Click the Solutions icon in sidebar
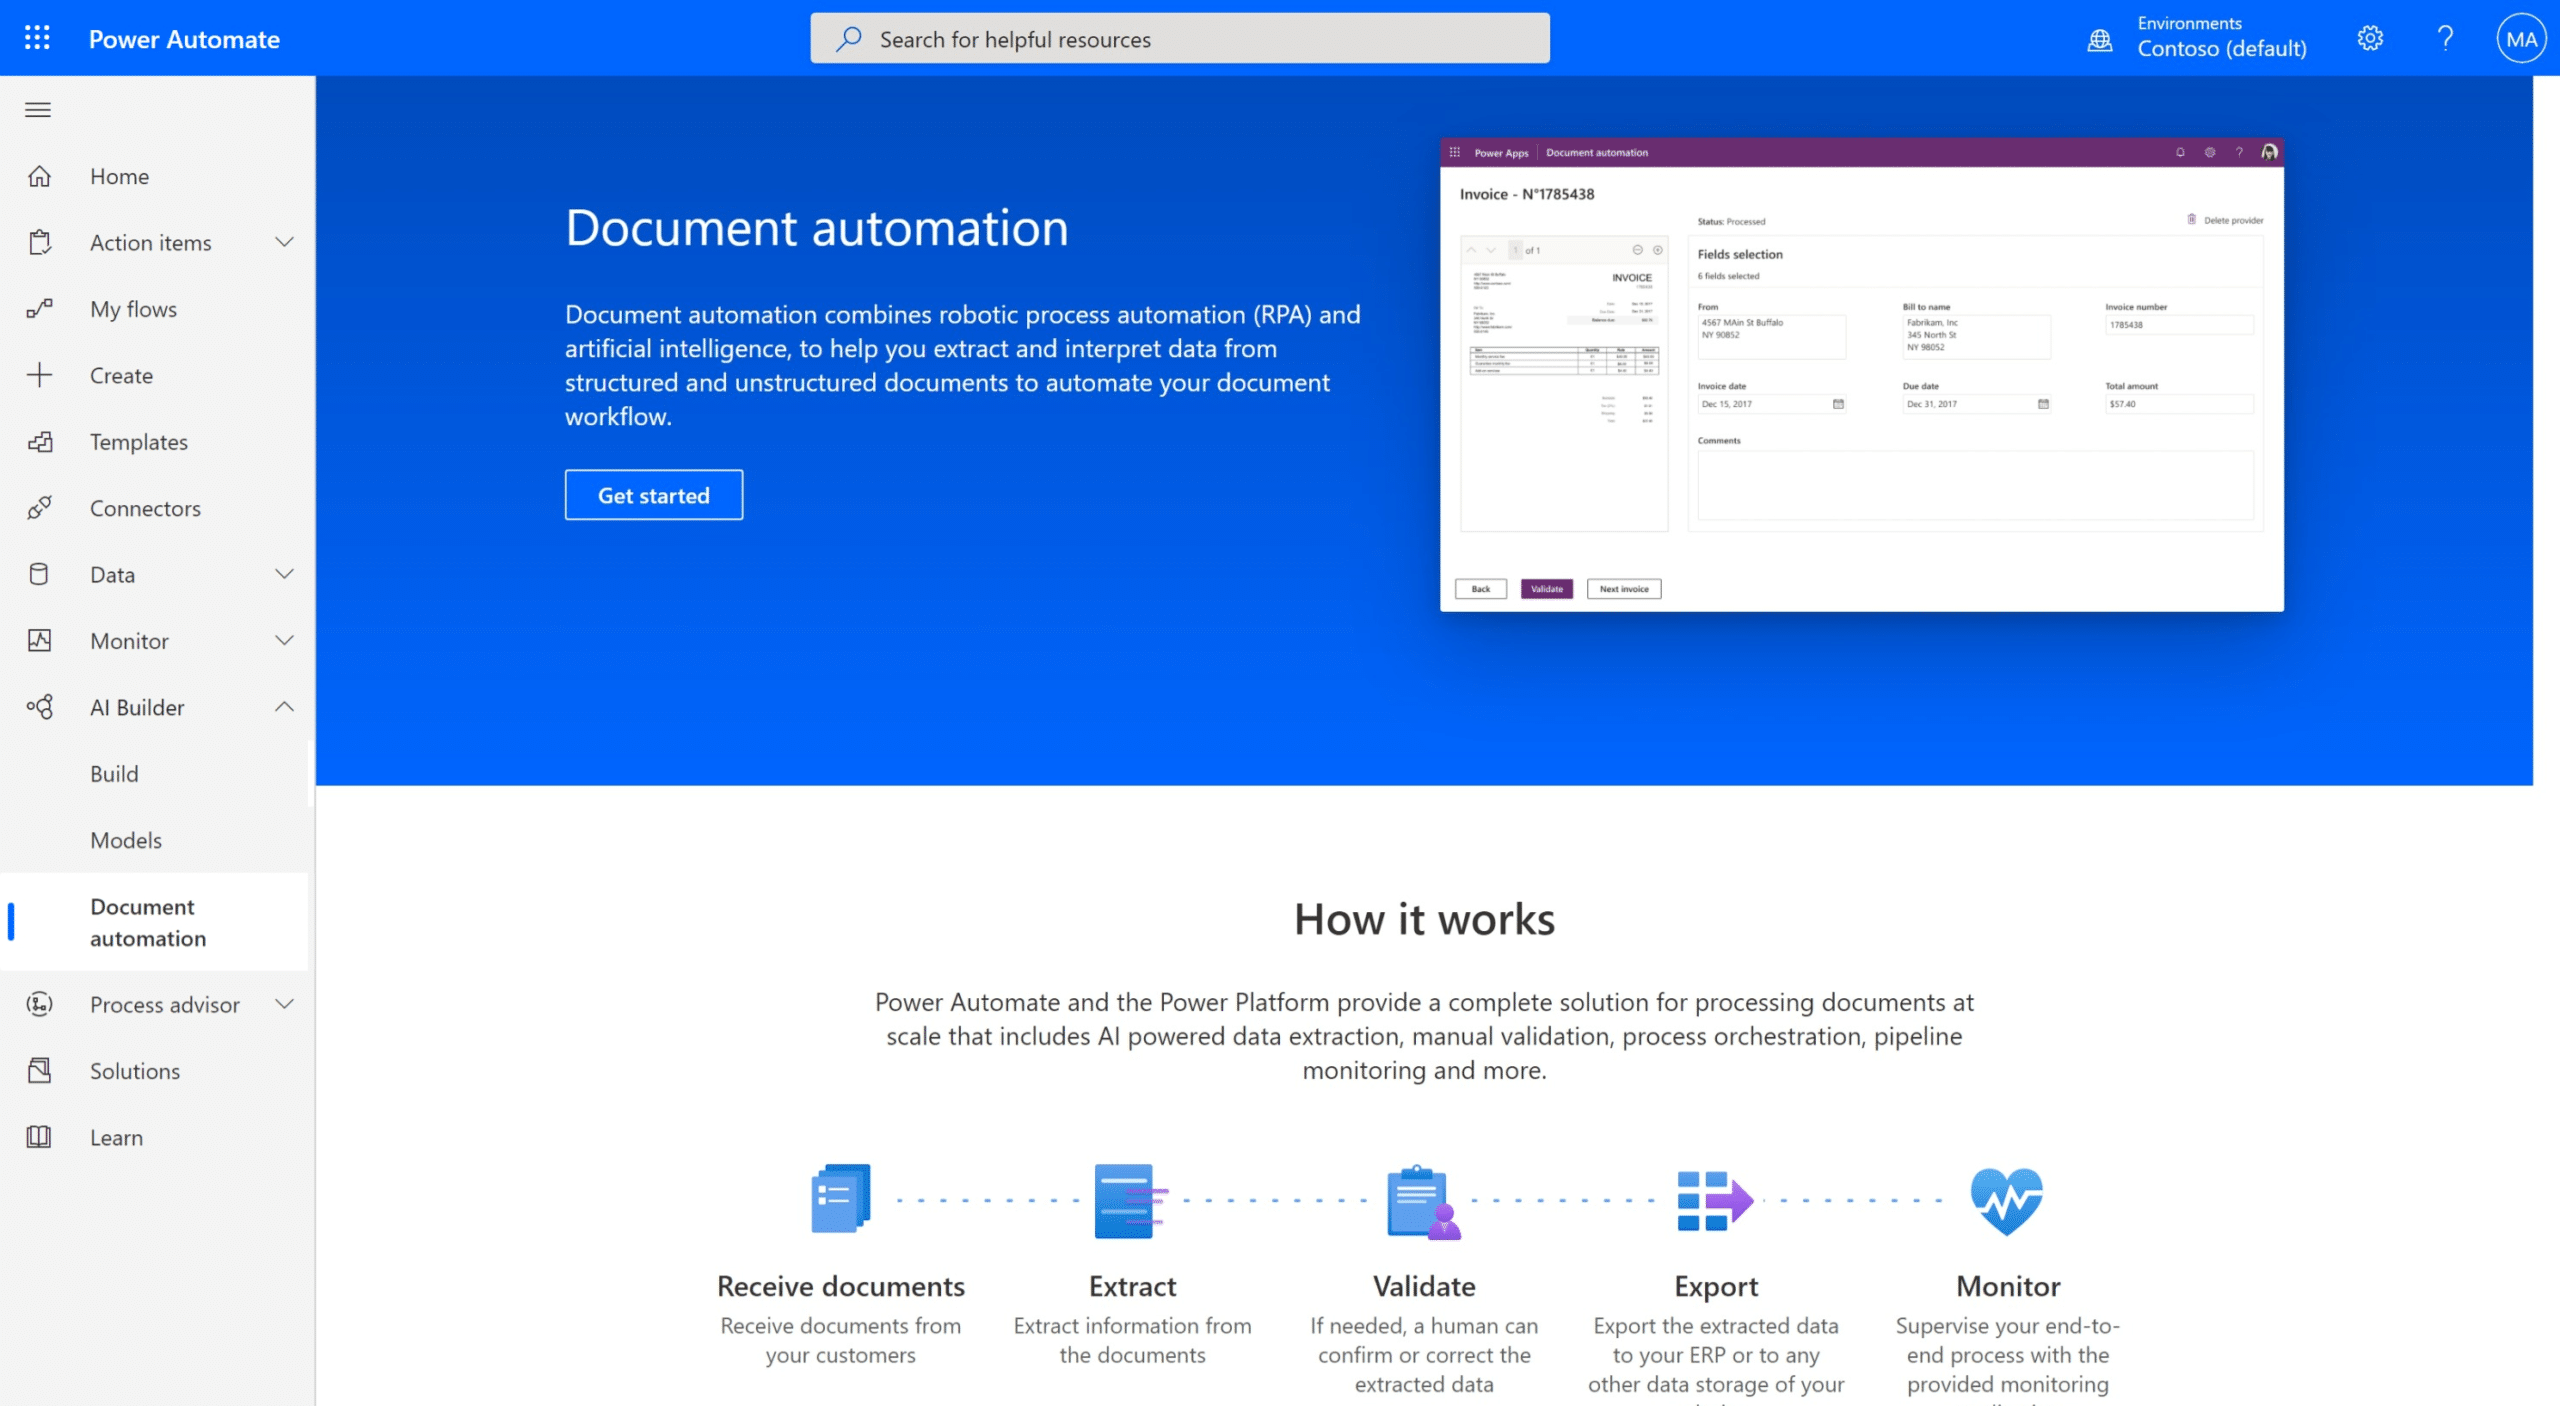This screenshot has width=2560, height=1406. (x=40, y=1070)
